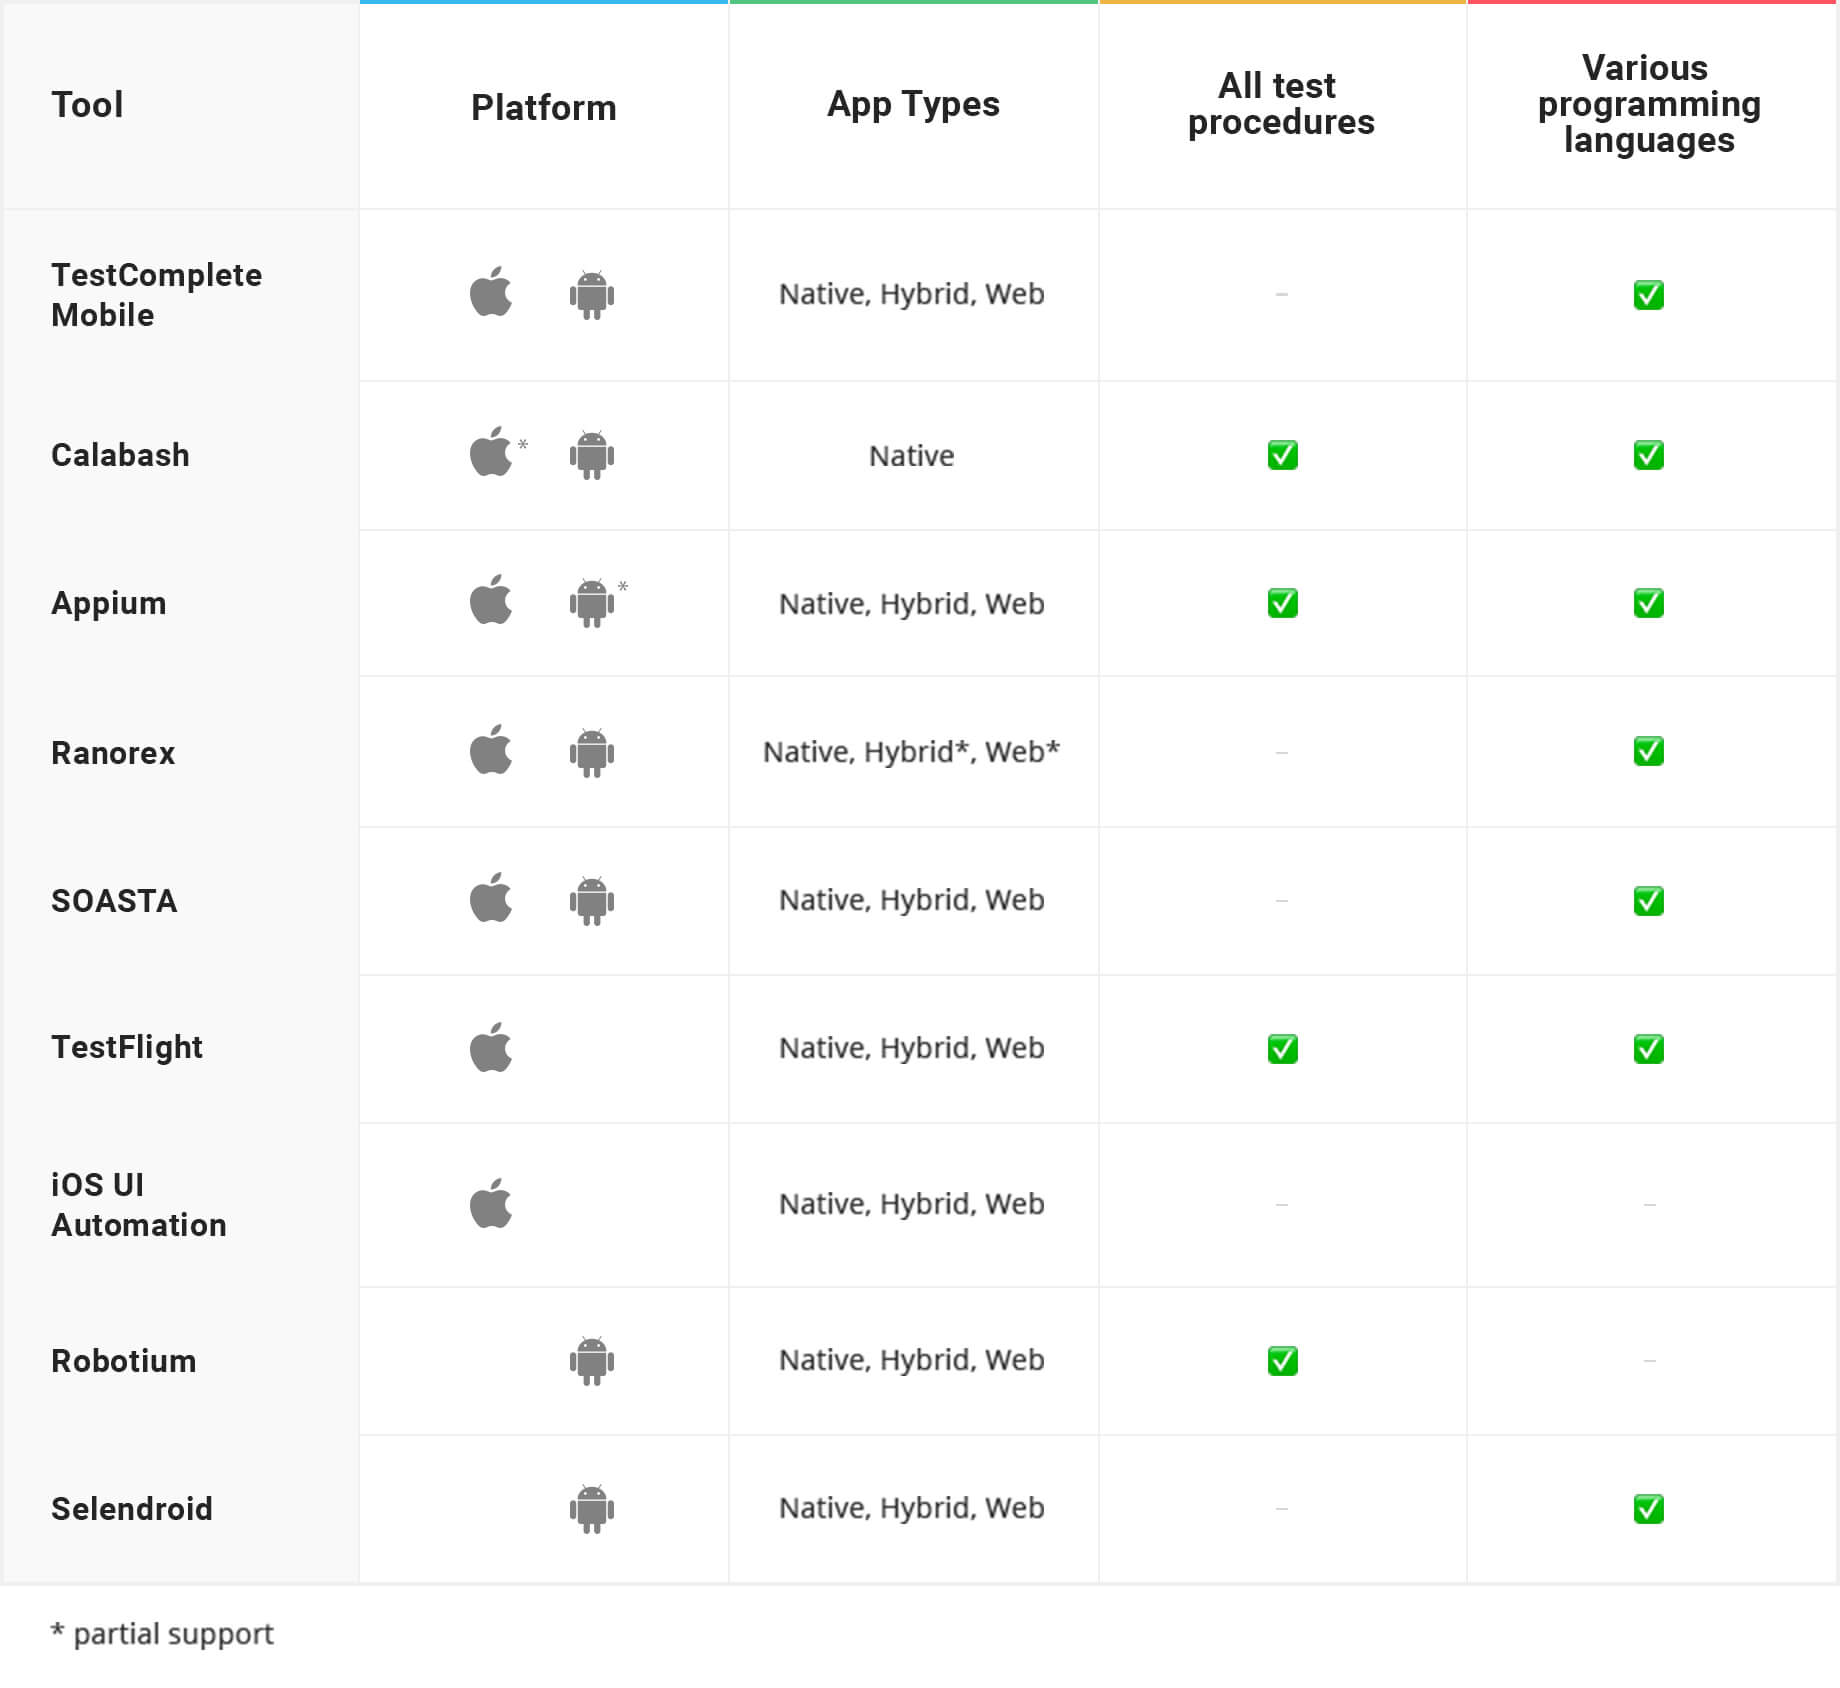Screen dimensions: 1840x1688
Task: Click the TestComplete Mobile tool name
Action: click(x=156, y=294)
